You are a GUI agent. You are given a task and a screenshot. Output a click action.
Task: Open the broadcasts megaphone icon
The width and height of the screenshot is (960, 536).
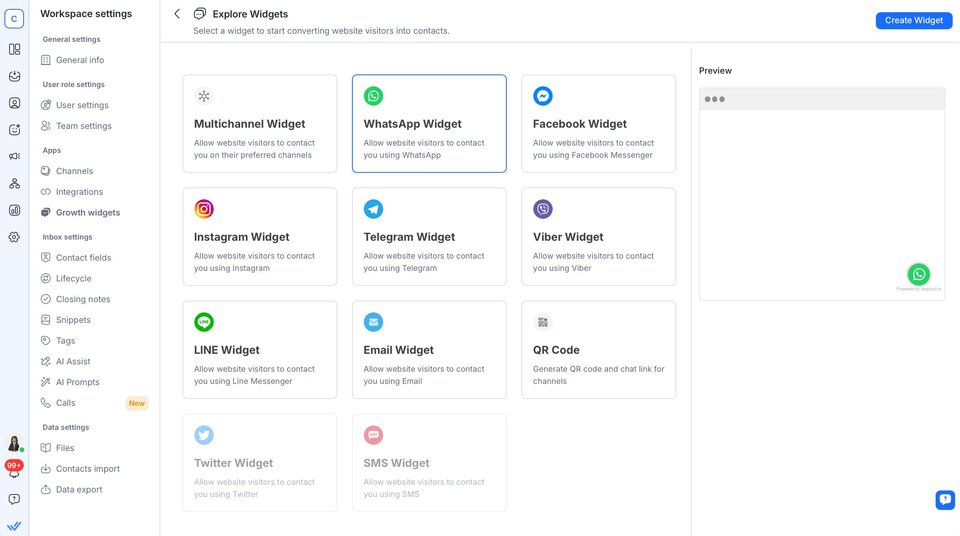[x=14, y=156]
